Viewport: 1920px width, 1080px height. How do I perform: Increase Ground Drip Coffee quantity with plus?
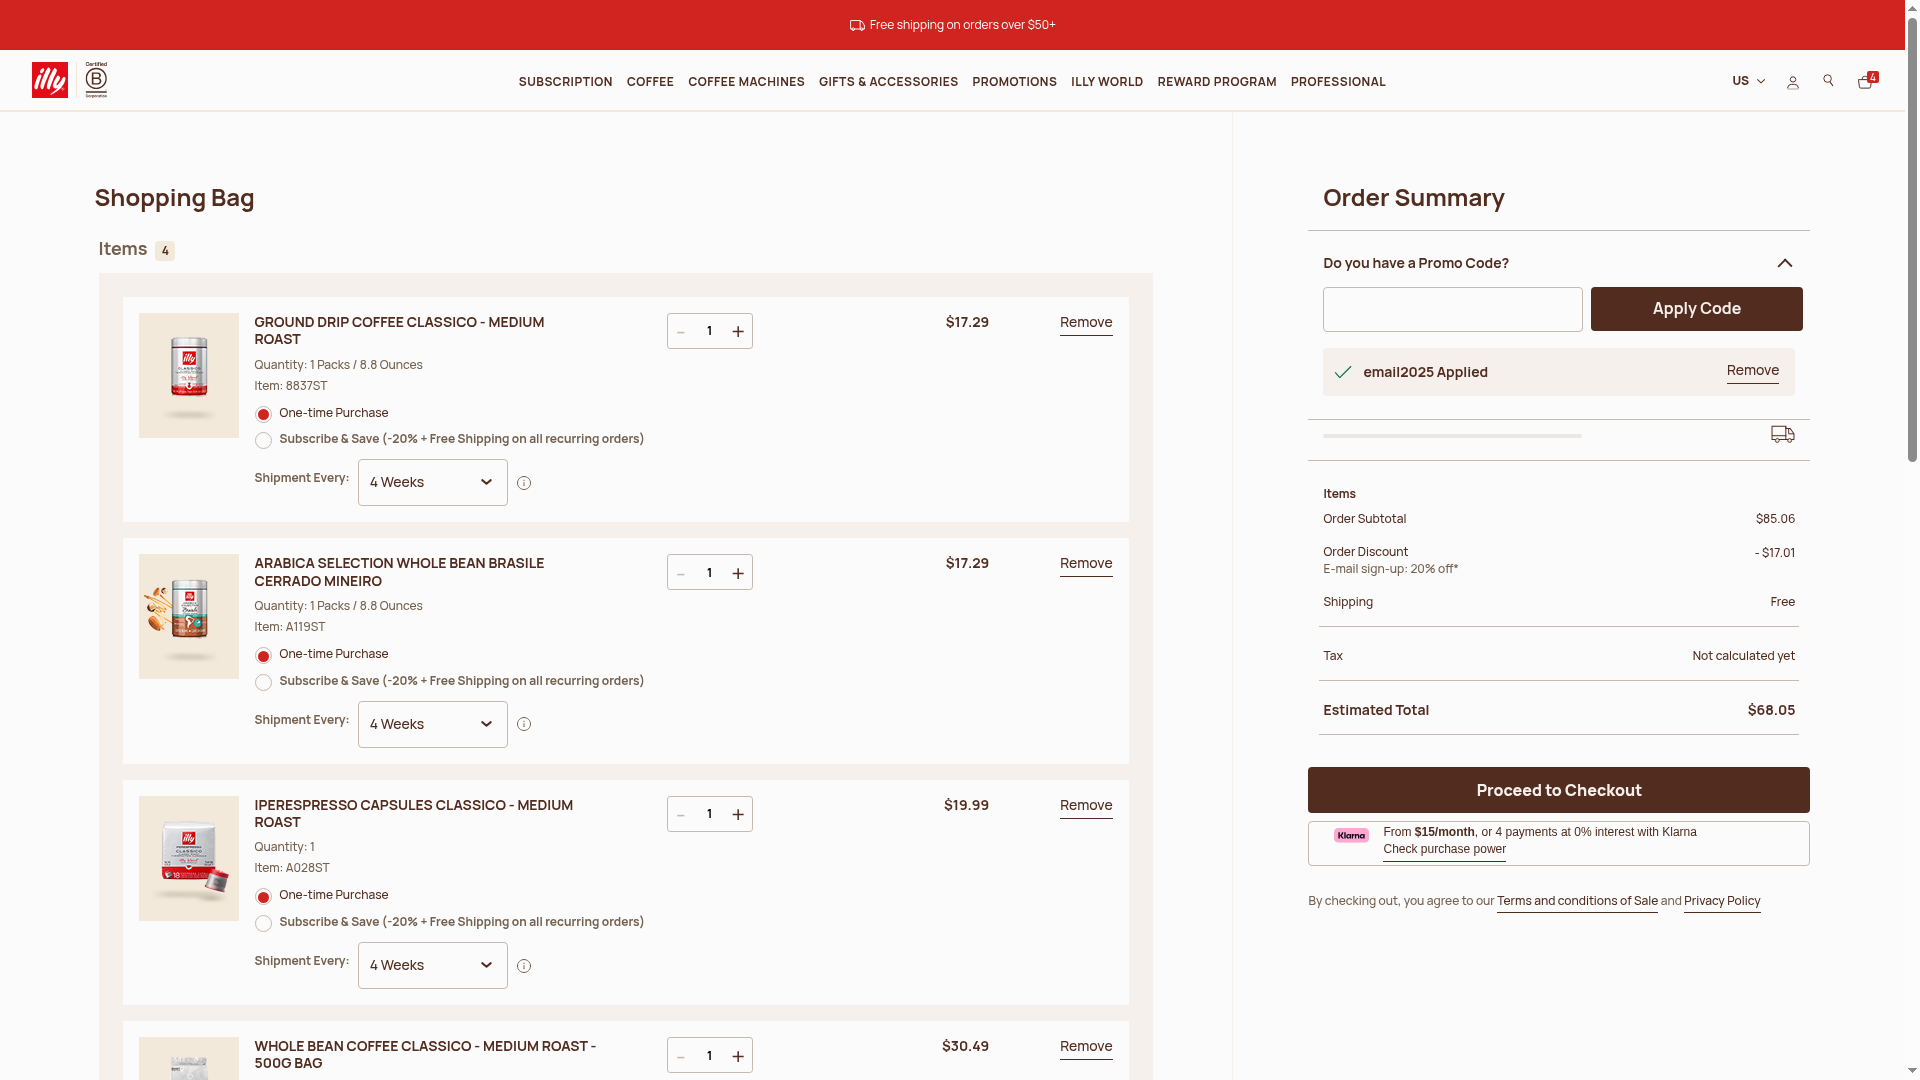(738, 332)
